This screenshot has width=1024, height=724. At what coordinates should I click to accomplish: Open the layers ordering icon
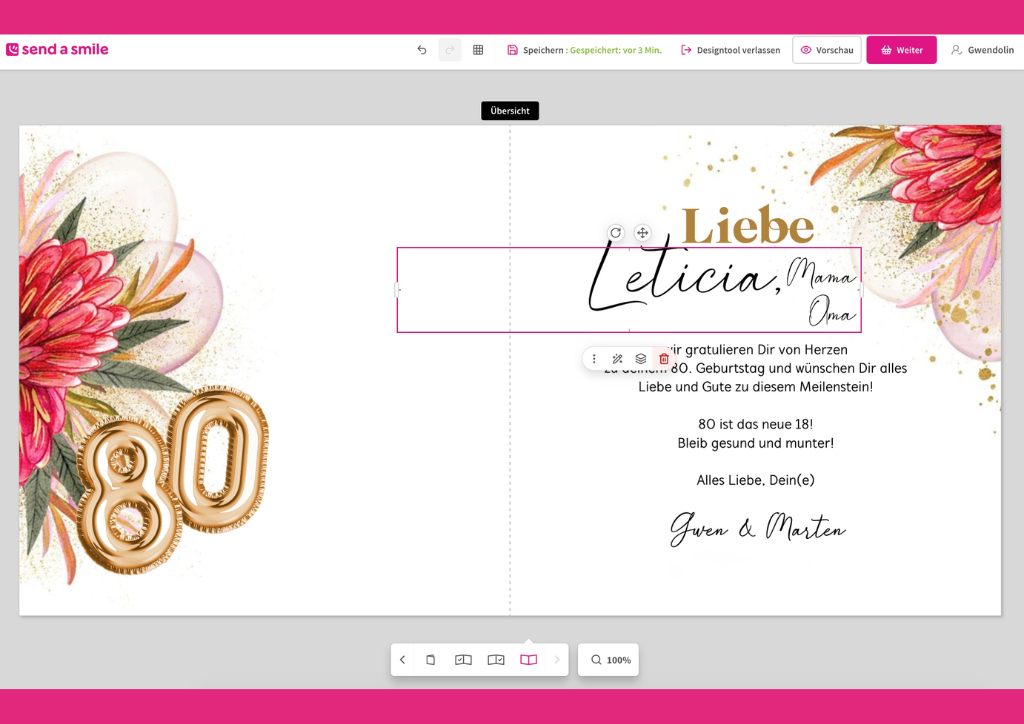coord(641,358)
